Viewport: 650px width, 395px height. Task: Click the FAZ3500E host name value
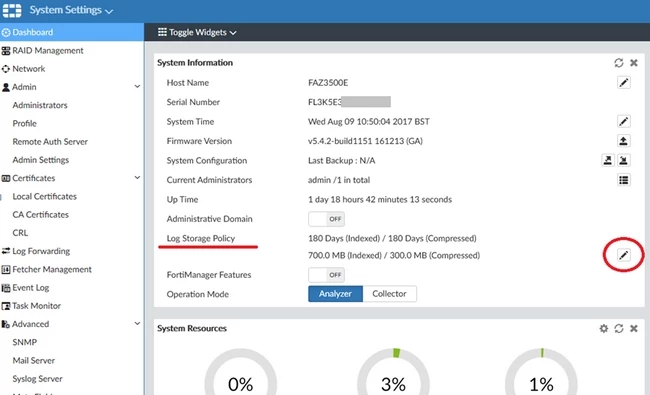click(328, 82)
